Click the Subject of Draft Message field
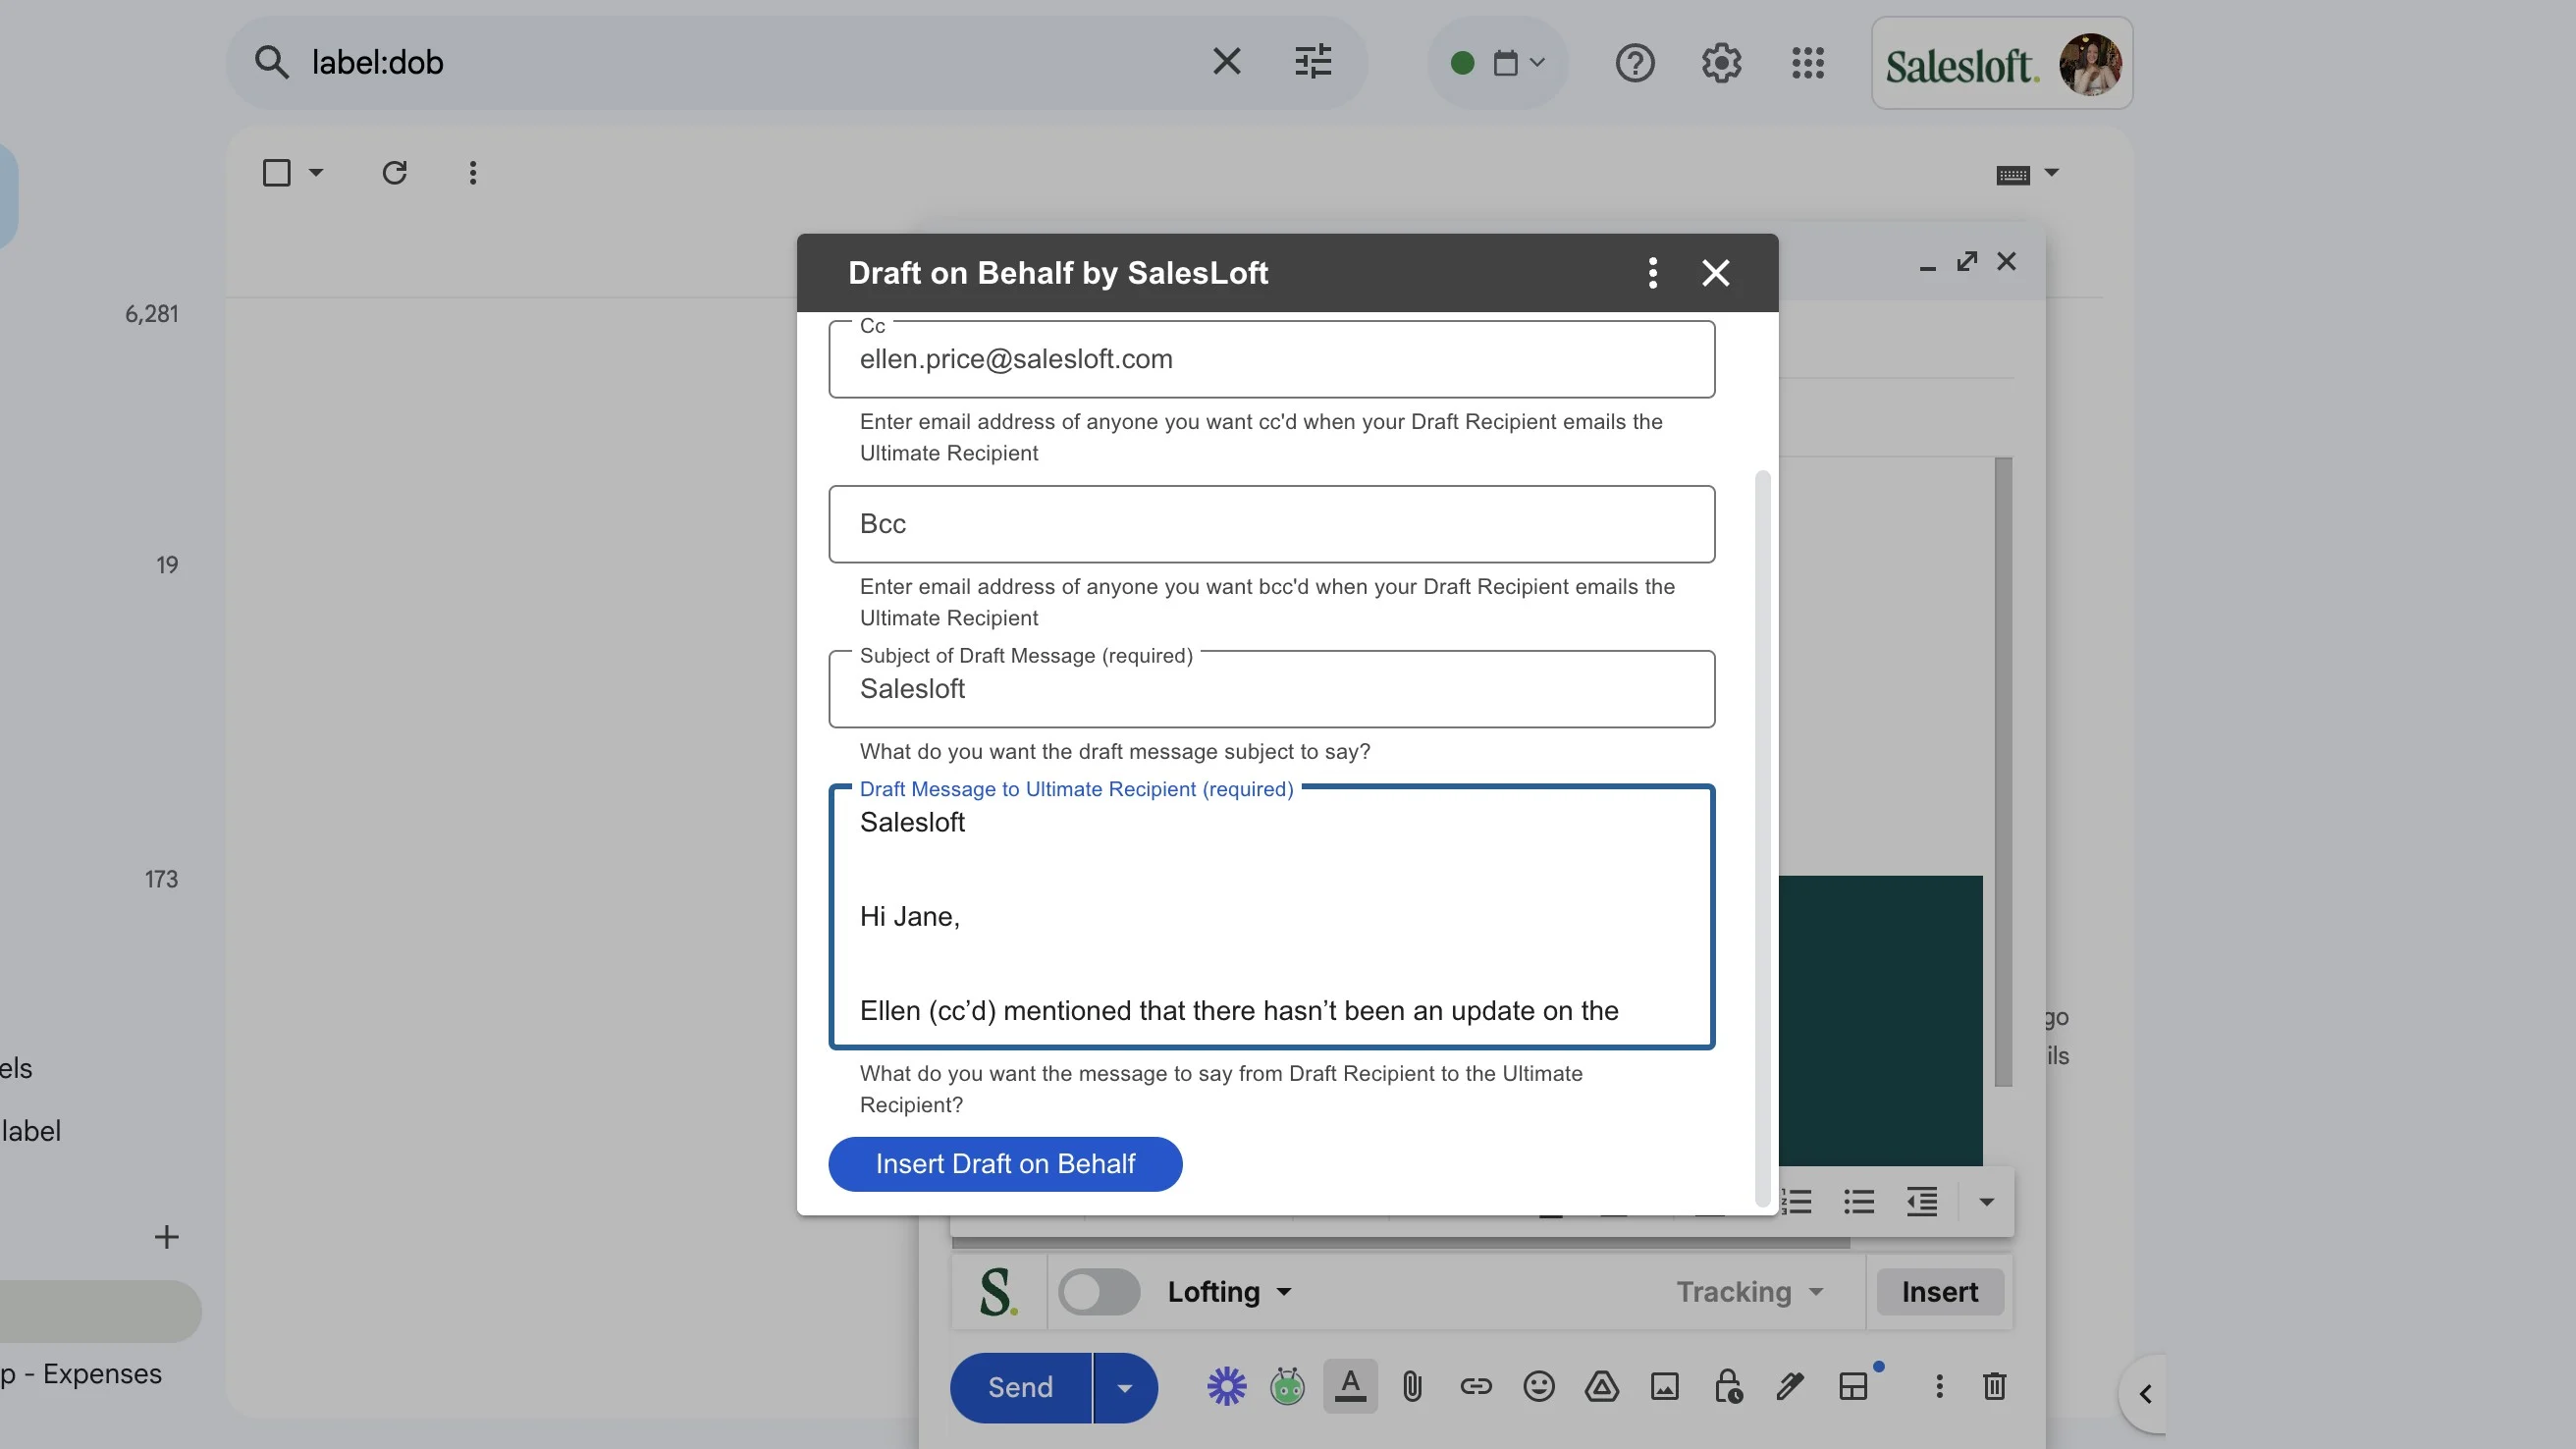 pyautogui.click(x=1271, y=689)
